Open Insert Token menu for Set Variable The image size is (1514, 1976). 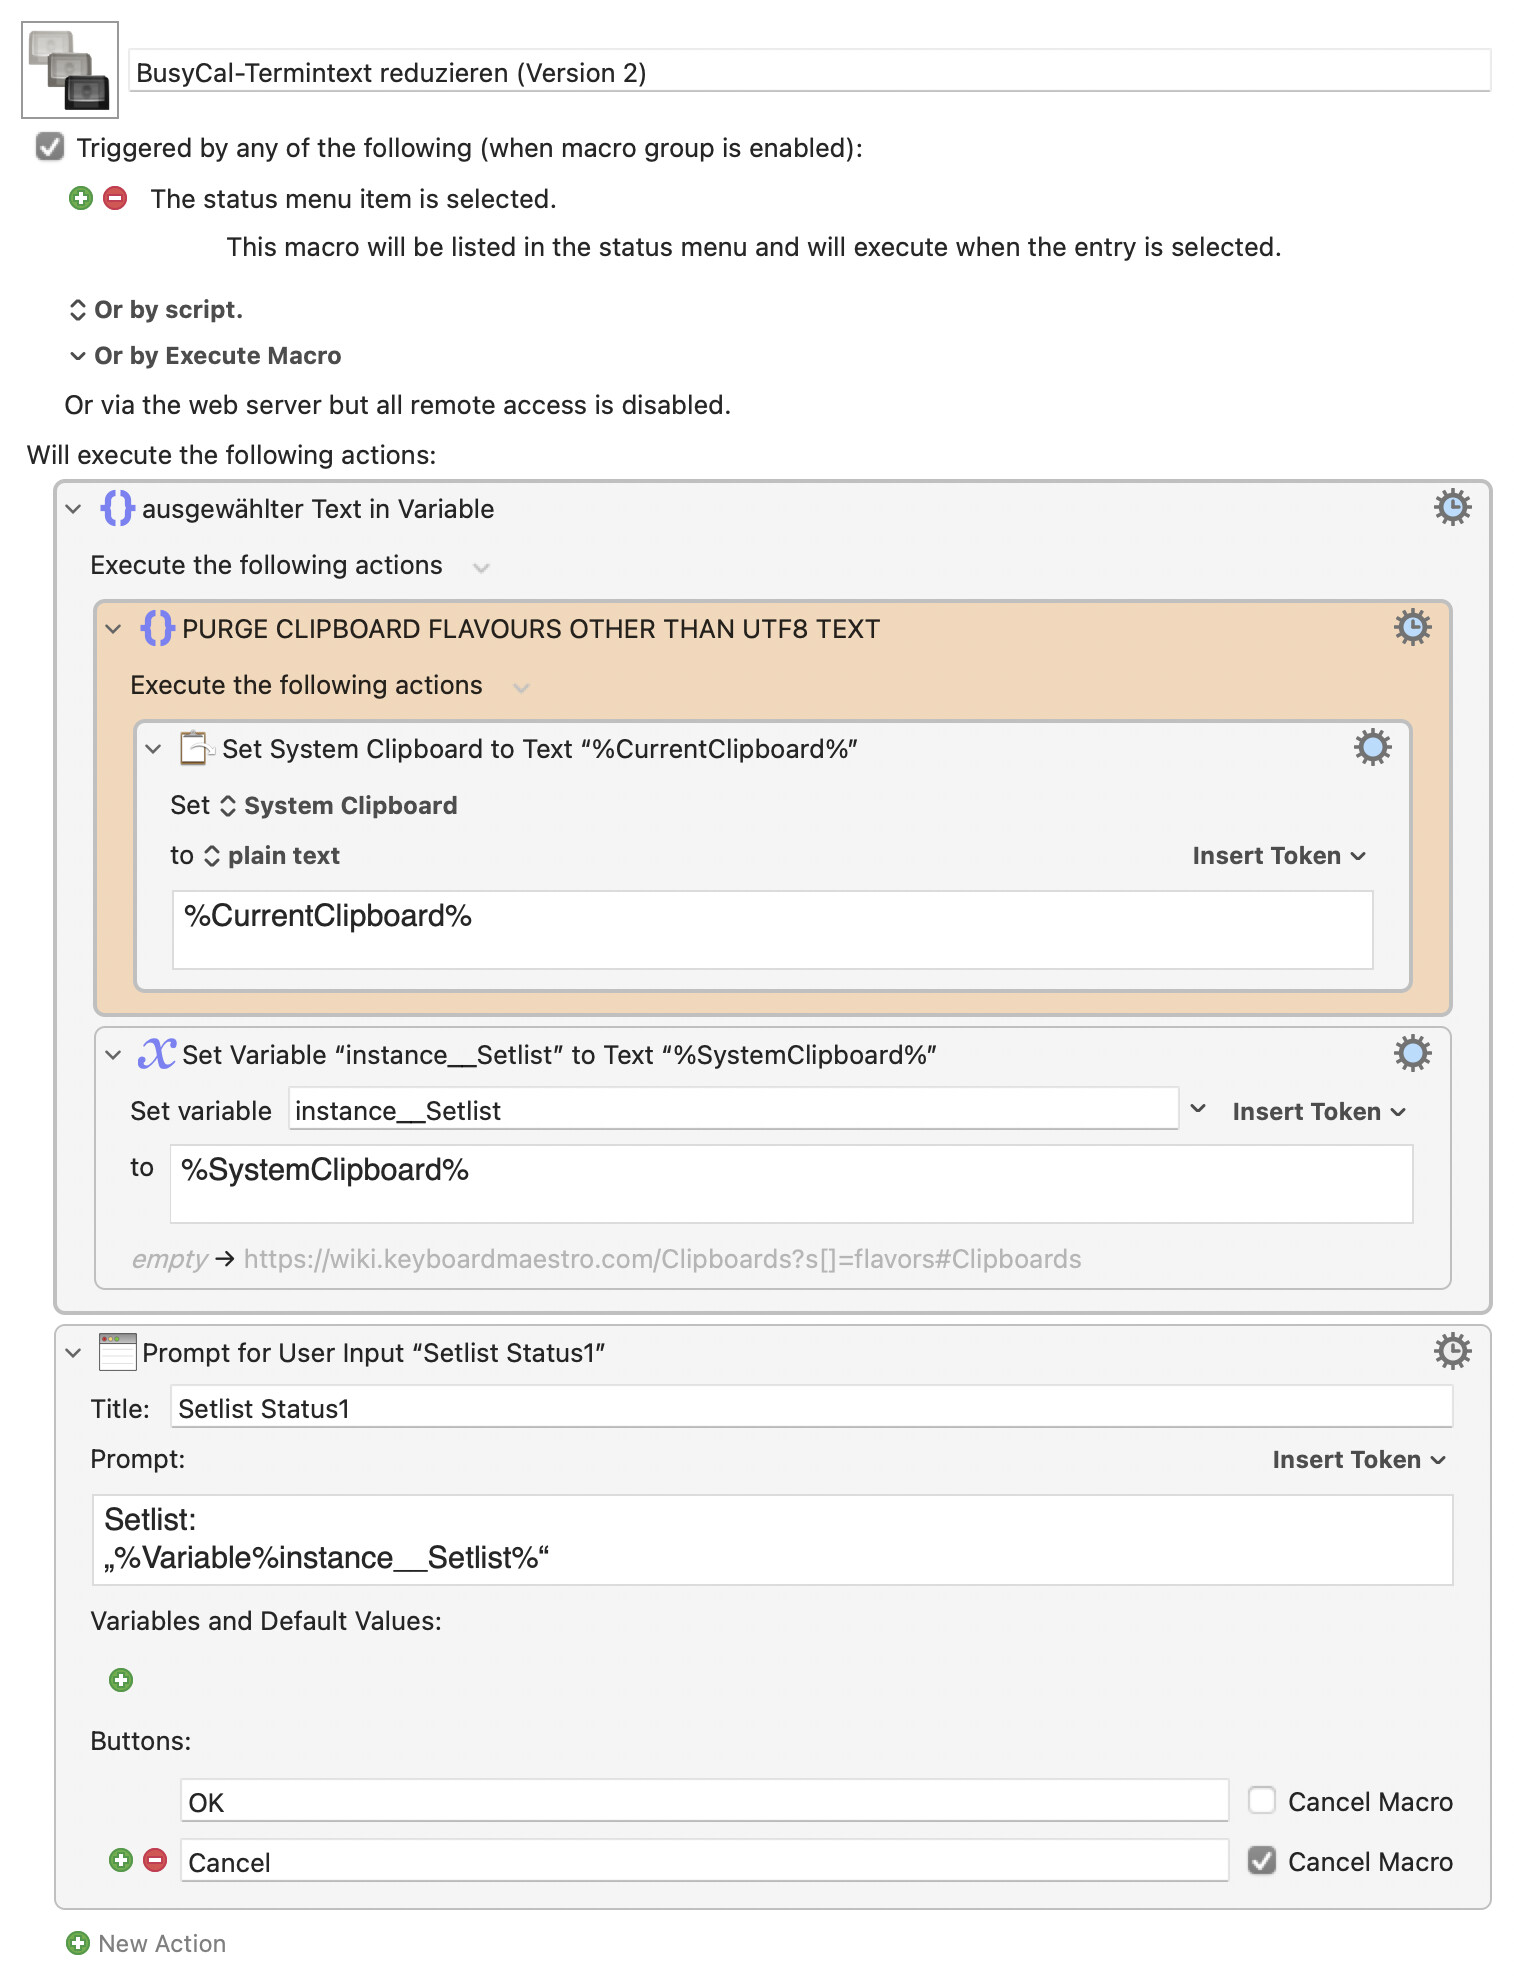[1318, 1112]
